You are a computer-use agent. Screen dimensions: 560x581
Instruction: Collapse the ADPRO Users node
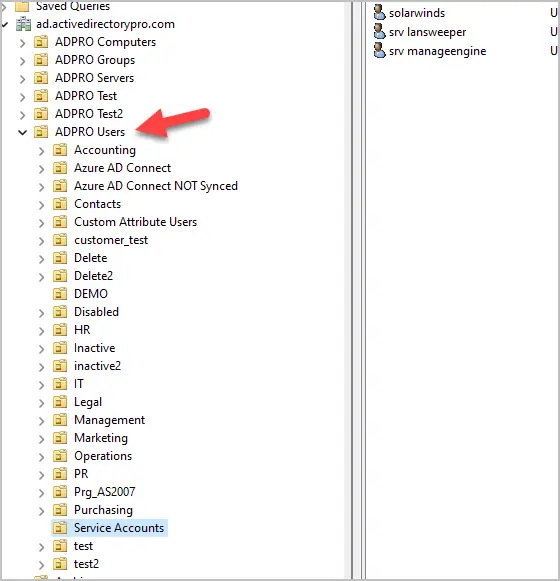point(23,132)
